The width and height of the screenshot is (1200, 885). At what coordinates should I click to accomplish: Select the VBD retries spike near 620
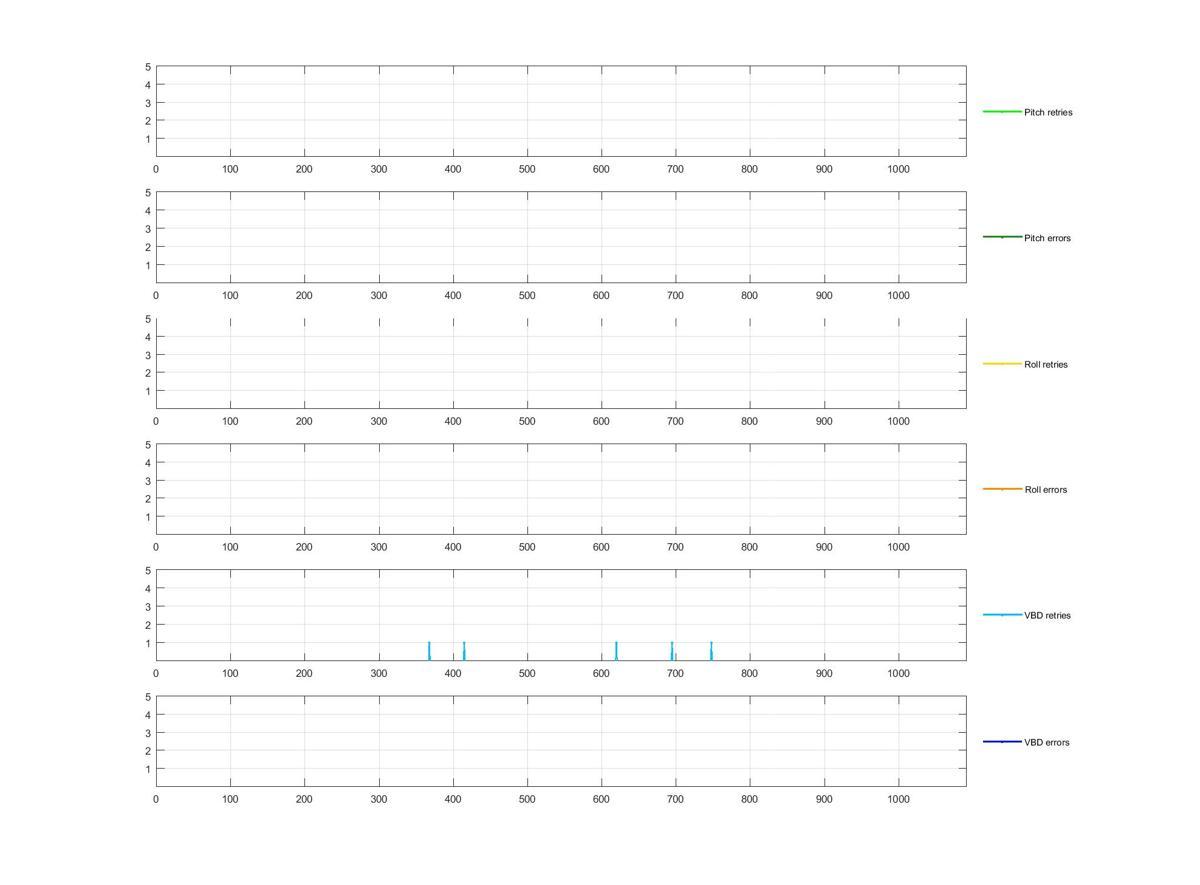(616, 651)
